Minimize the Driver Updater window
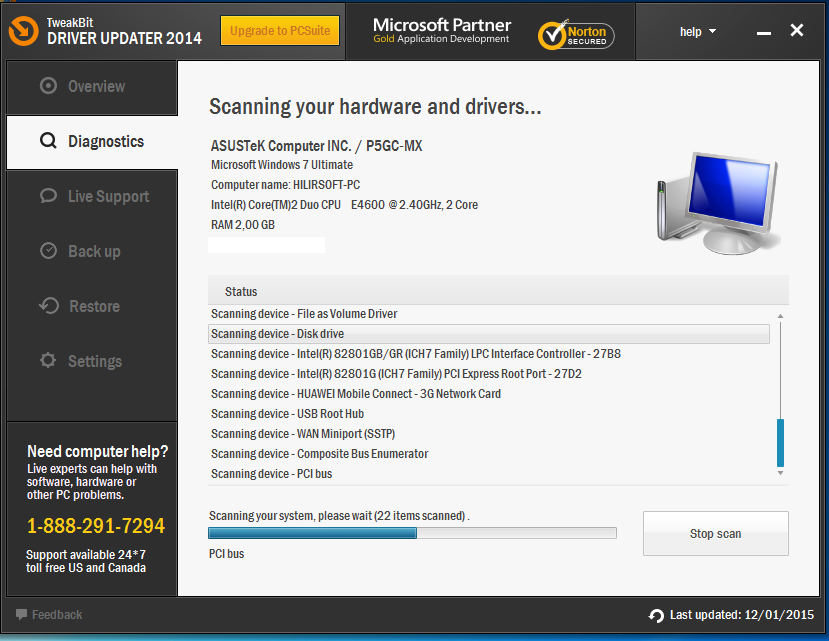Screen dimensions: 829x641 [763, 33]
